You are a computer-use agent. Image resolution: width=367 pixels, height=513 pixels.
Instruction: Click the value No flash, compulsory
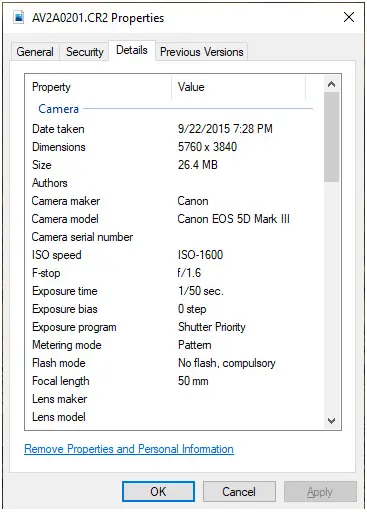[x=227, y=363]
